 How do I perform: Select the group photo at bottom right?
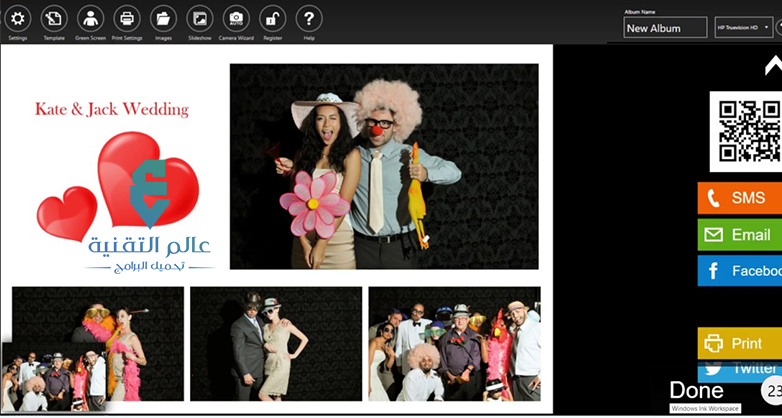coord(454,344)
